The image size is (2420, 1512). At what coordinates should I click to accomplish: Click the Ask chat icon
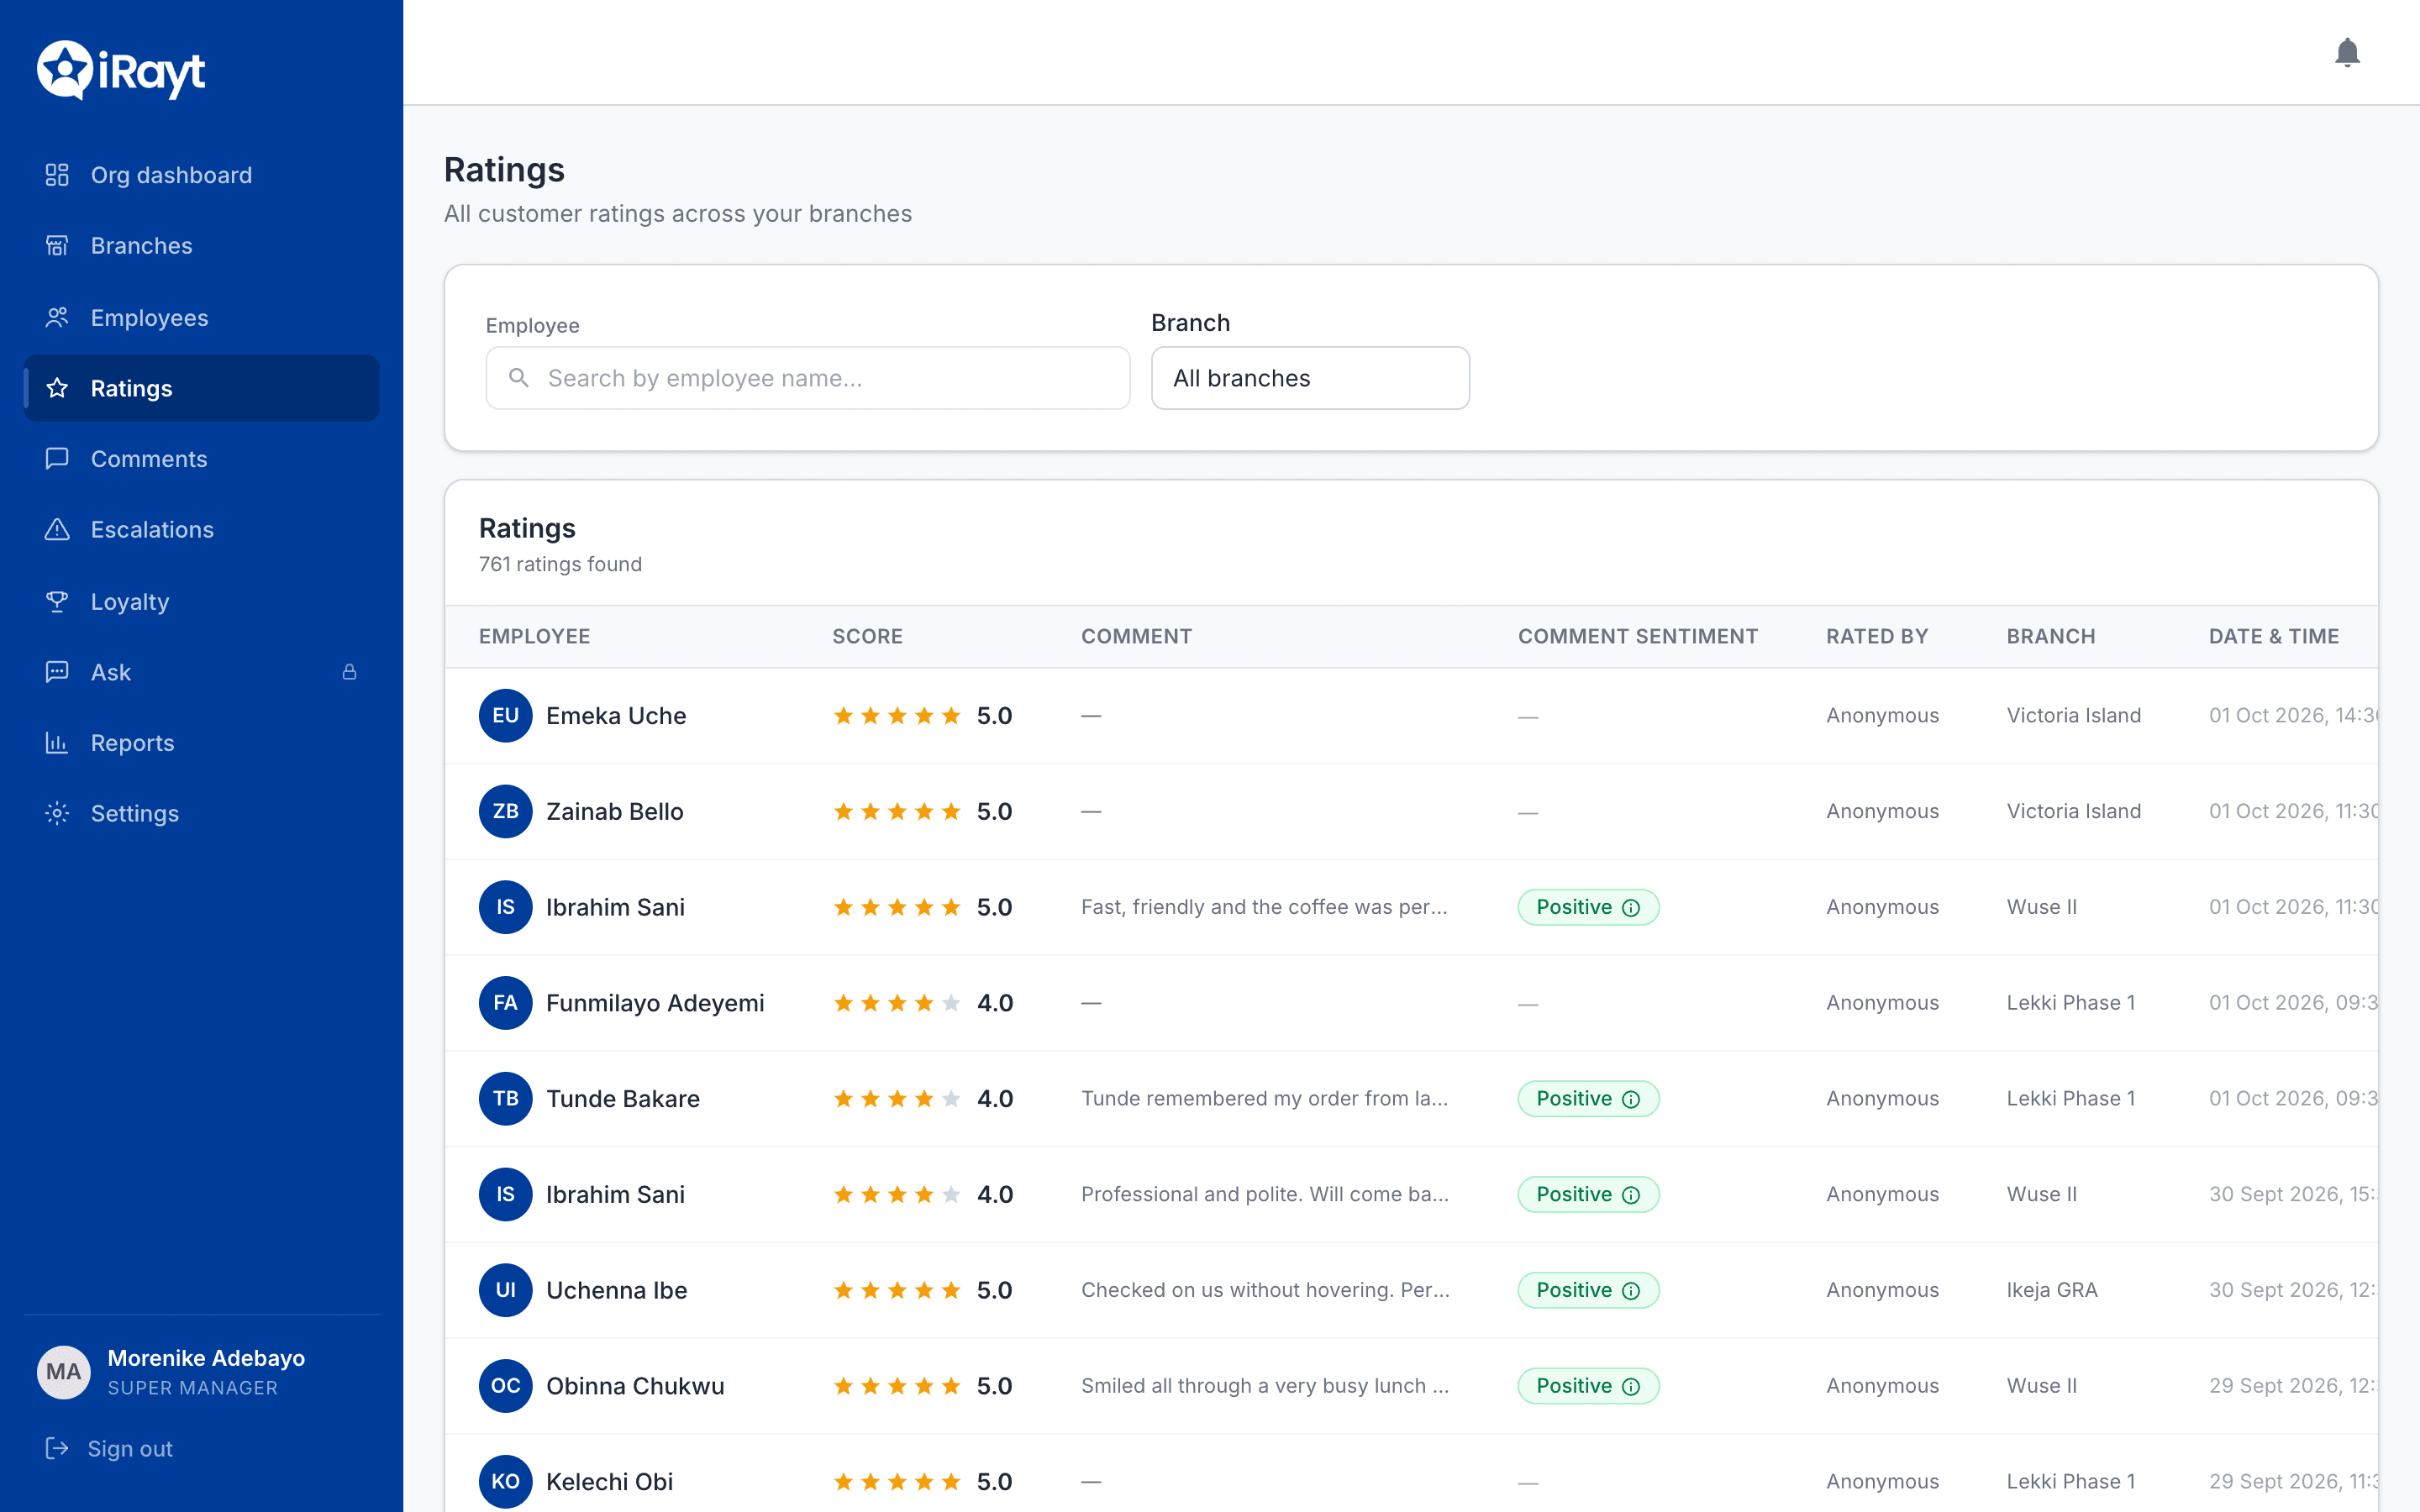pos(57,672)
